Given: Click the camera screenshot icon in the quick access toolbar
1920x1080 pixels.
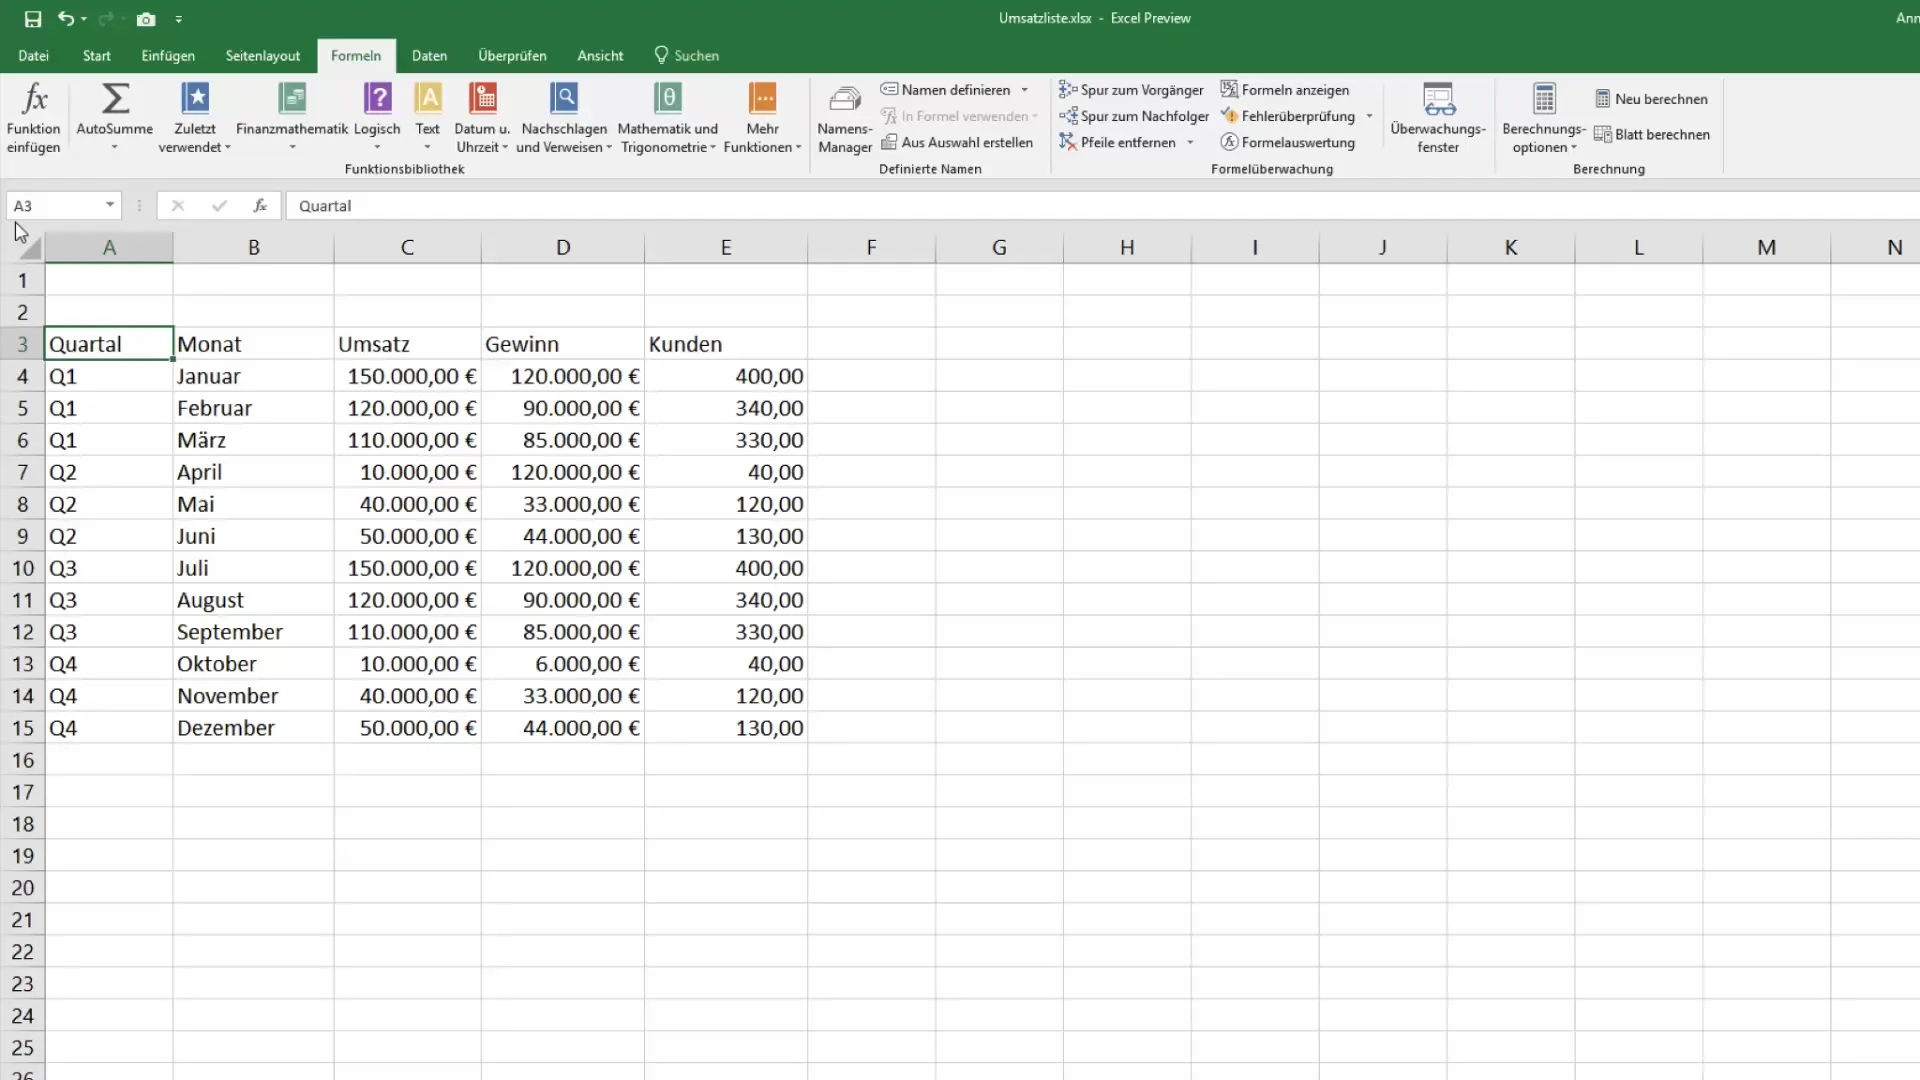Looking at the screenshot, I should [146, 19].
